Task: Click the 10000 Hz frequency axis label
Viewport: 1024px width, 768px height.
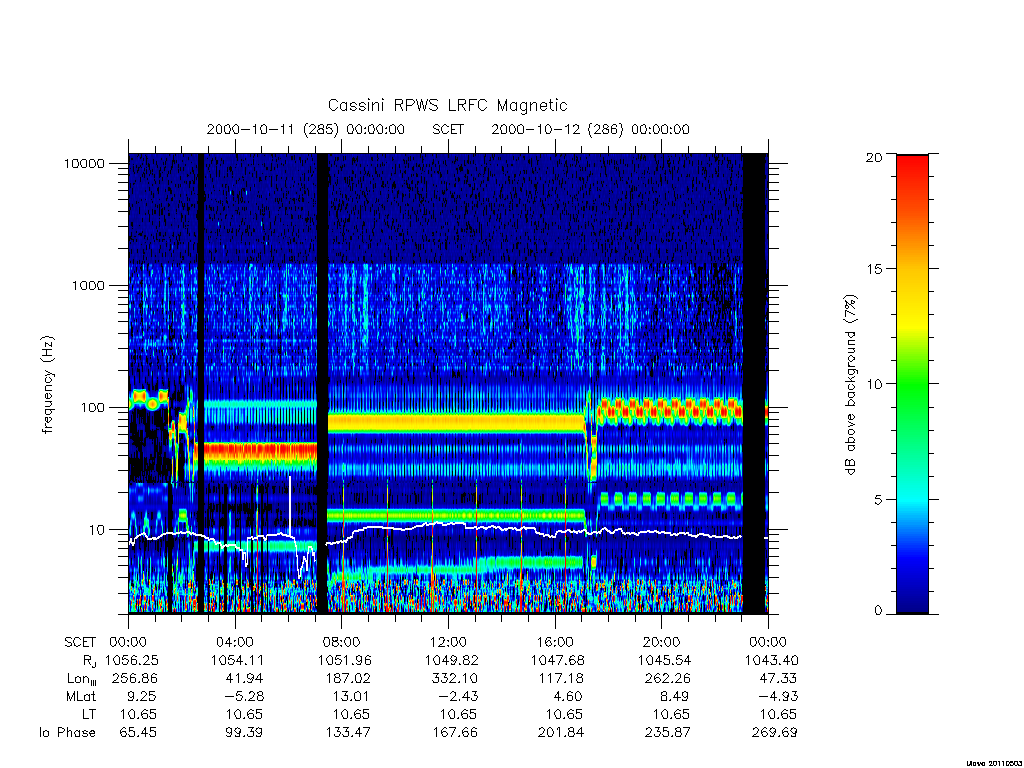Action: click(x=84, y=163)
